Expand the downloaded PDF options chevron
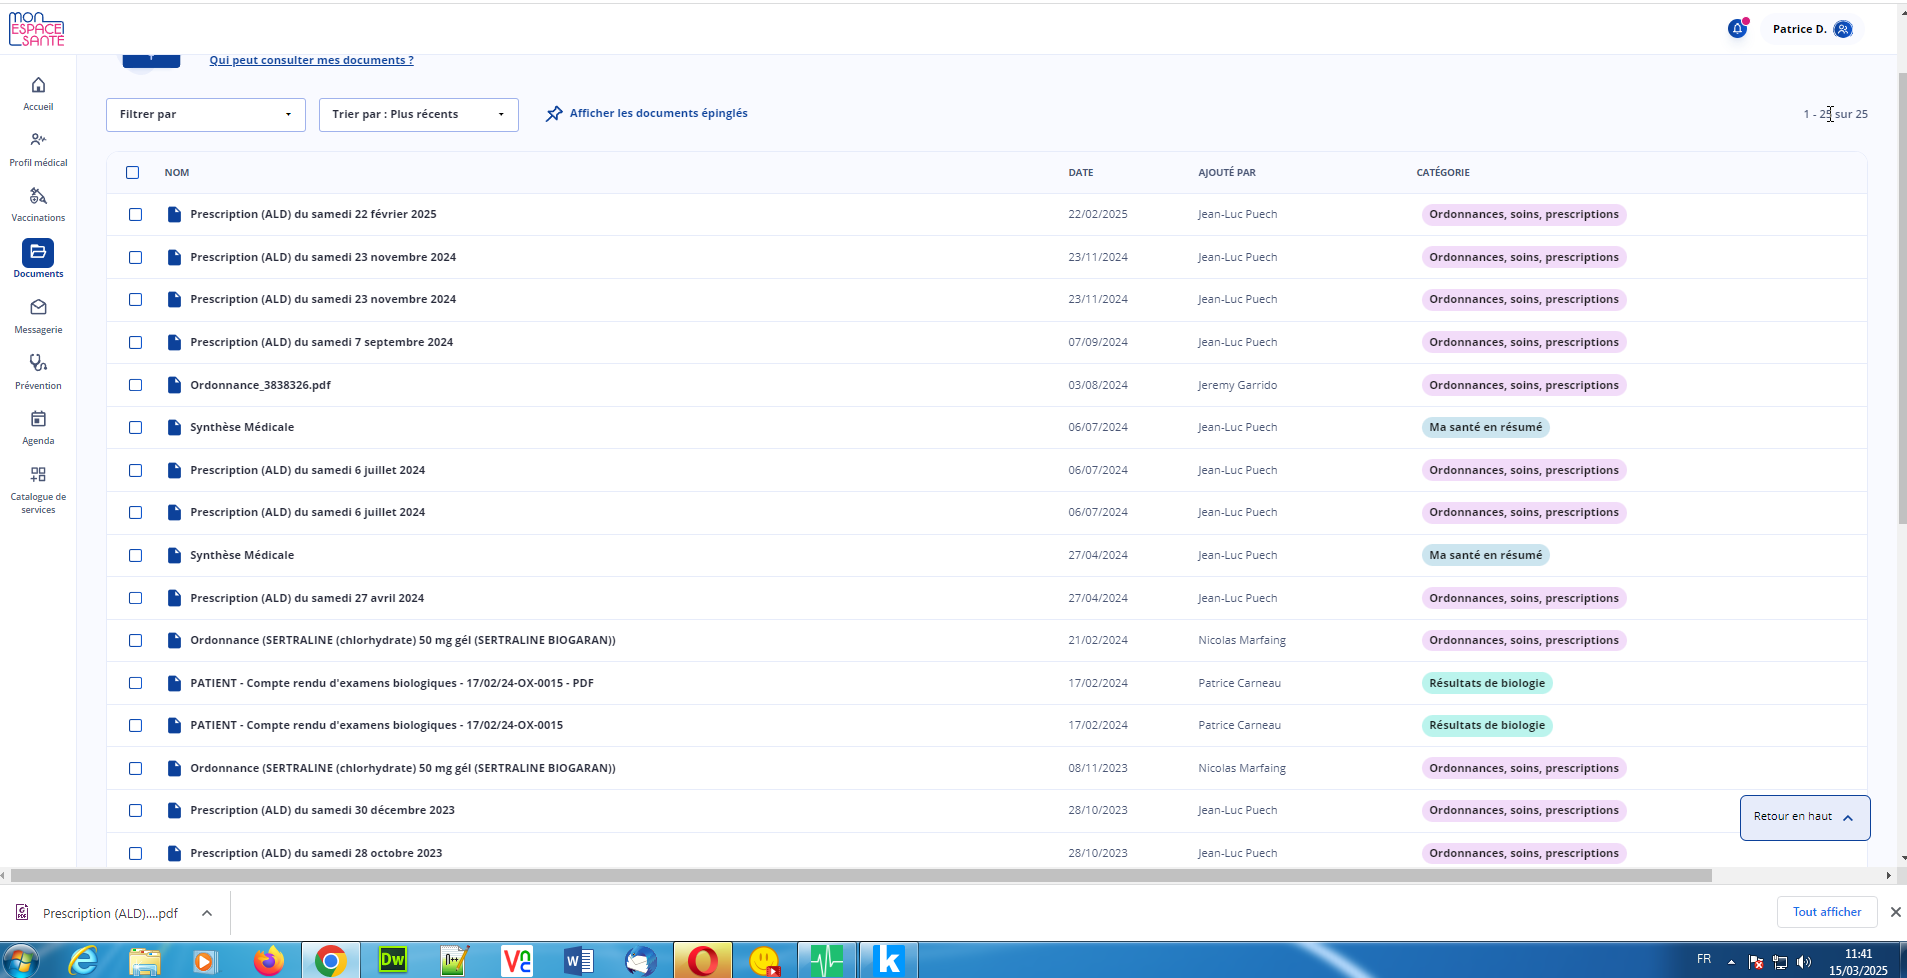 [207, 913]
